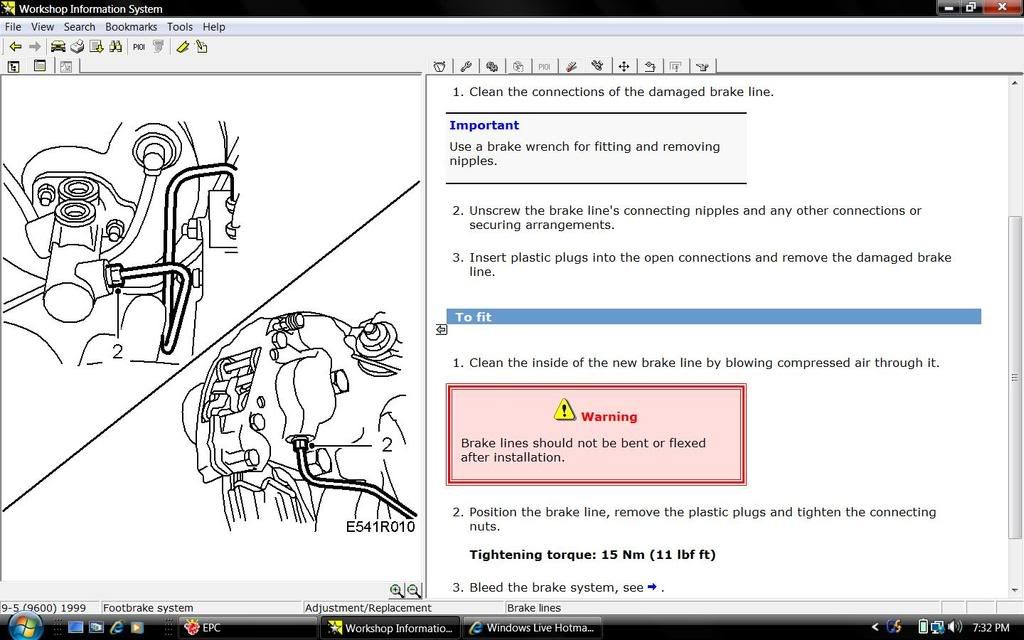Click the car model selection icon

[58, 47]
